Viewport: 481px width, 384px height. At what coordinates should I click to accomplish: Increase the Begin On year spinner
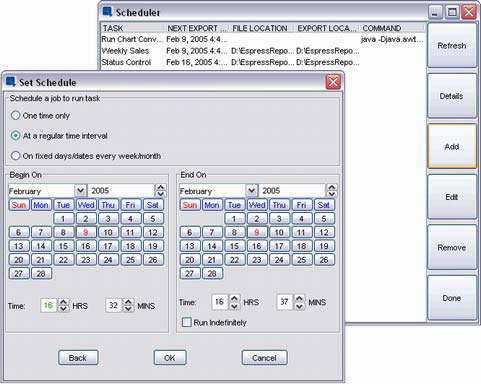161,187
